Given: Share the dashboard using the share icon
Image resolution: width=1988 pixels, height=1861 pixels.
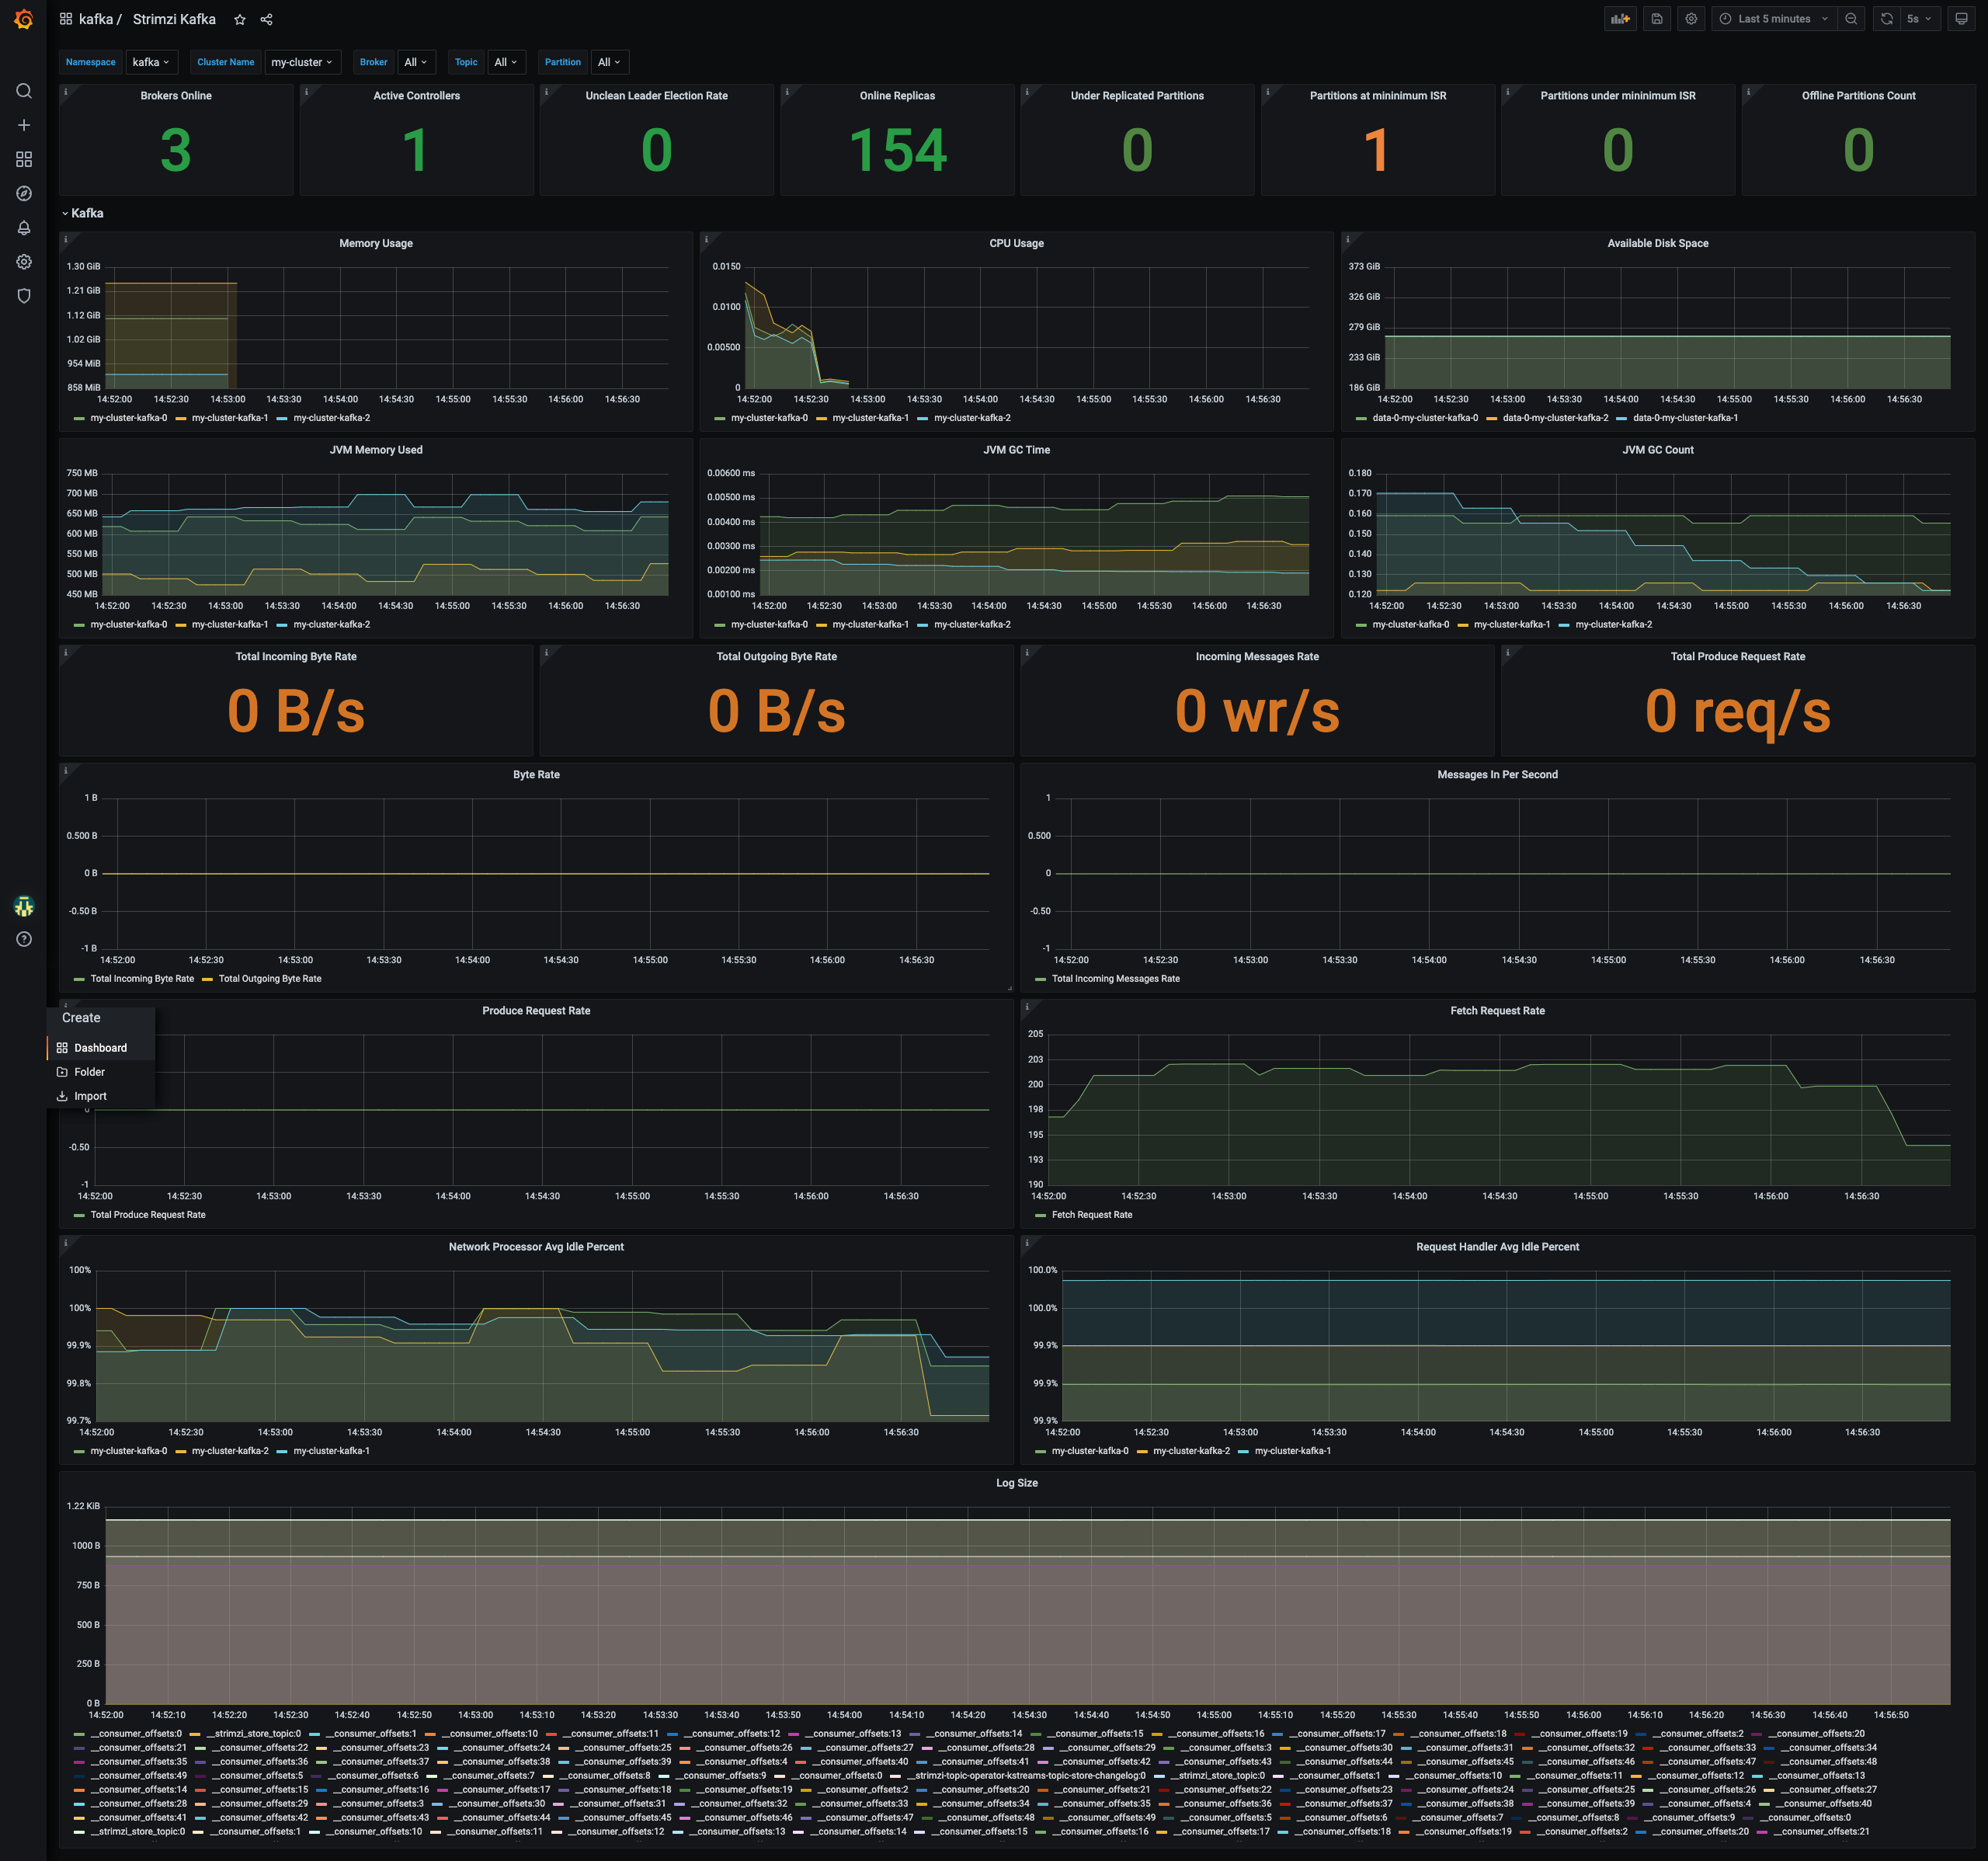Looking at the screenshot, I should [266, 19].
